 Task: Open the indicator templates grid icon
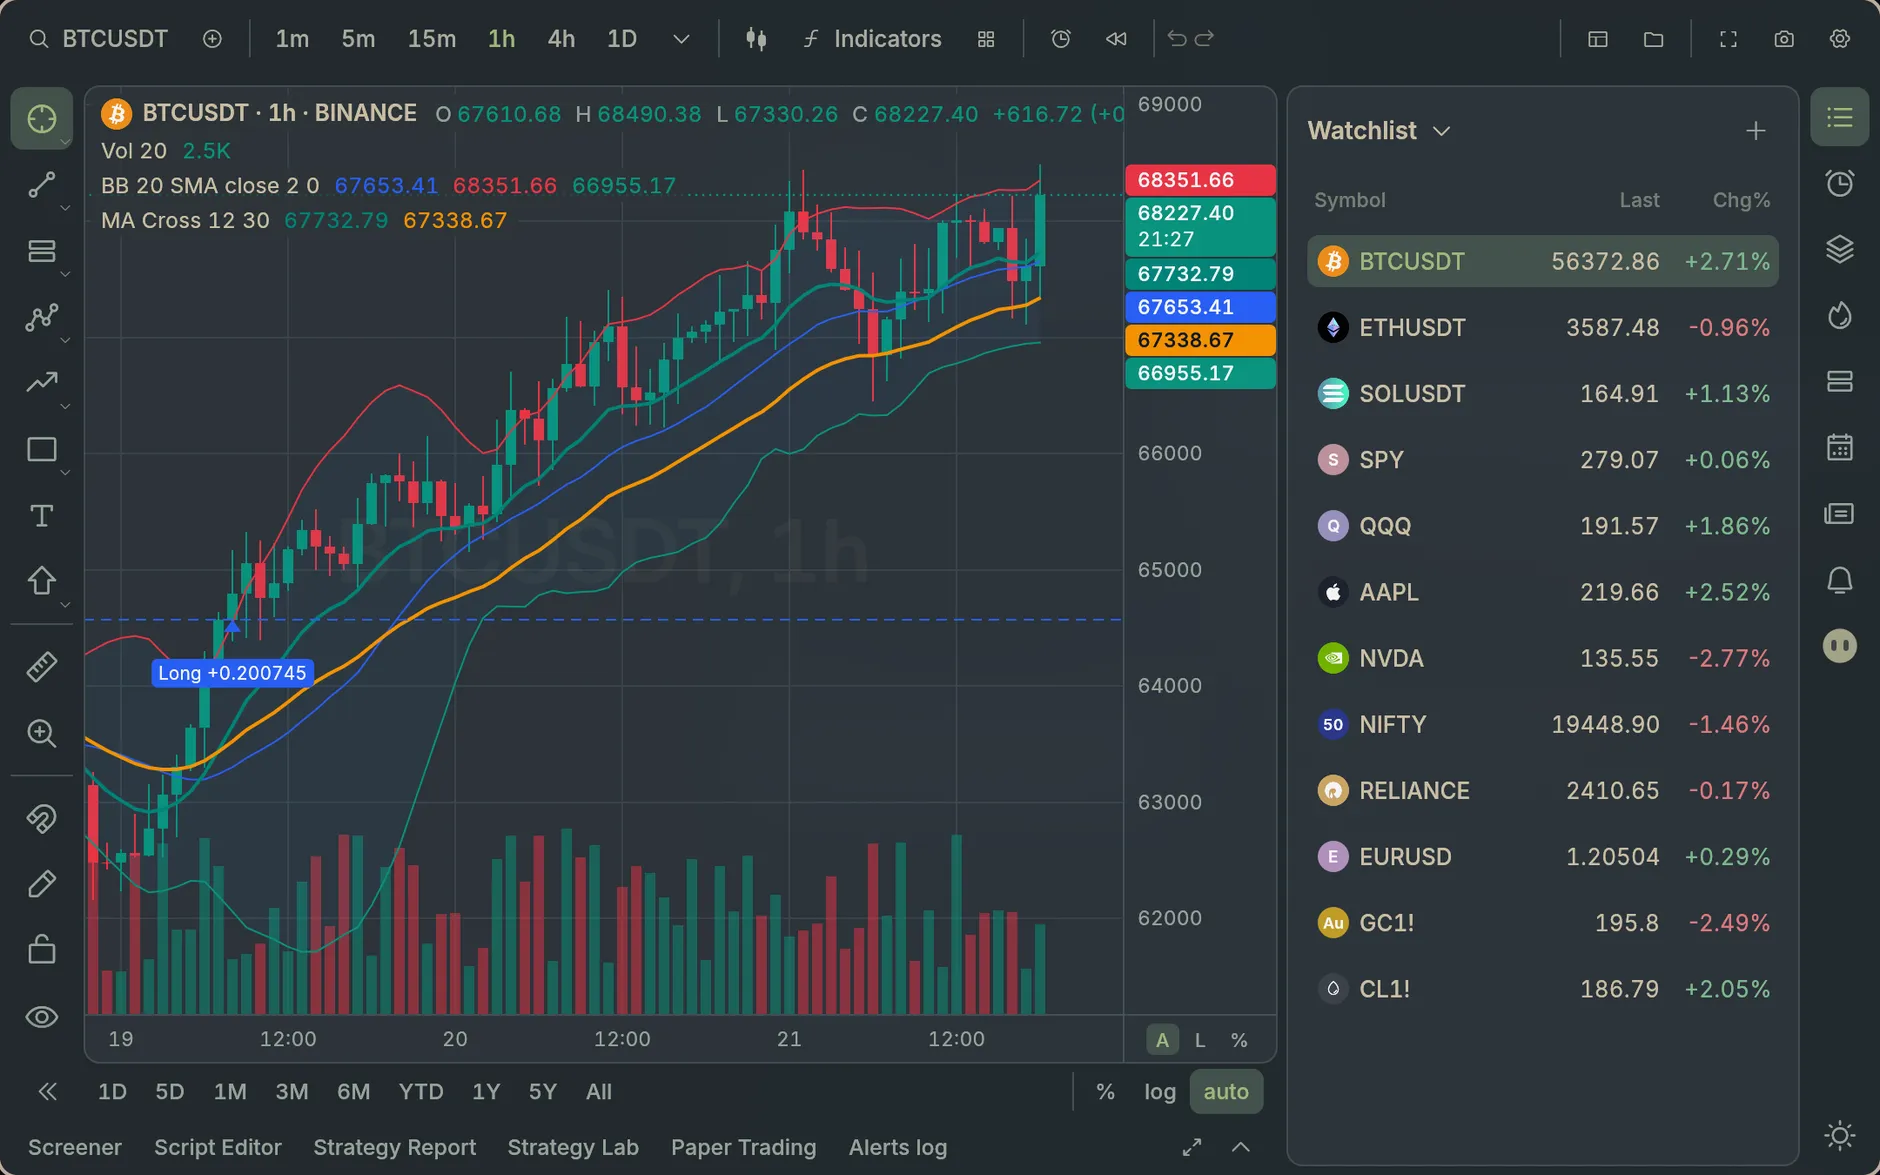tap(986, 39)
